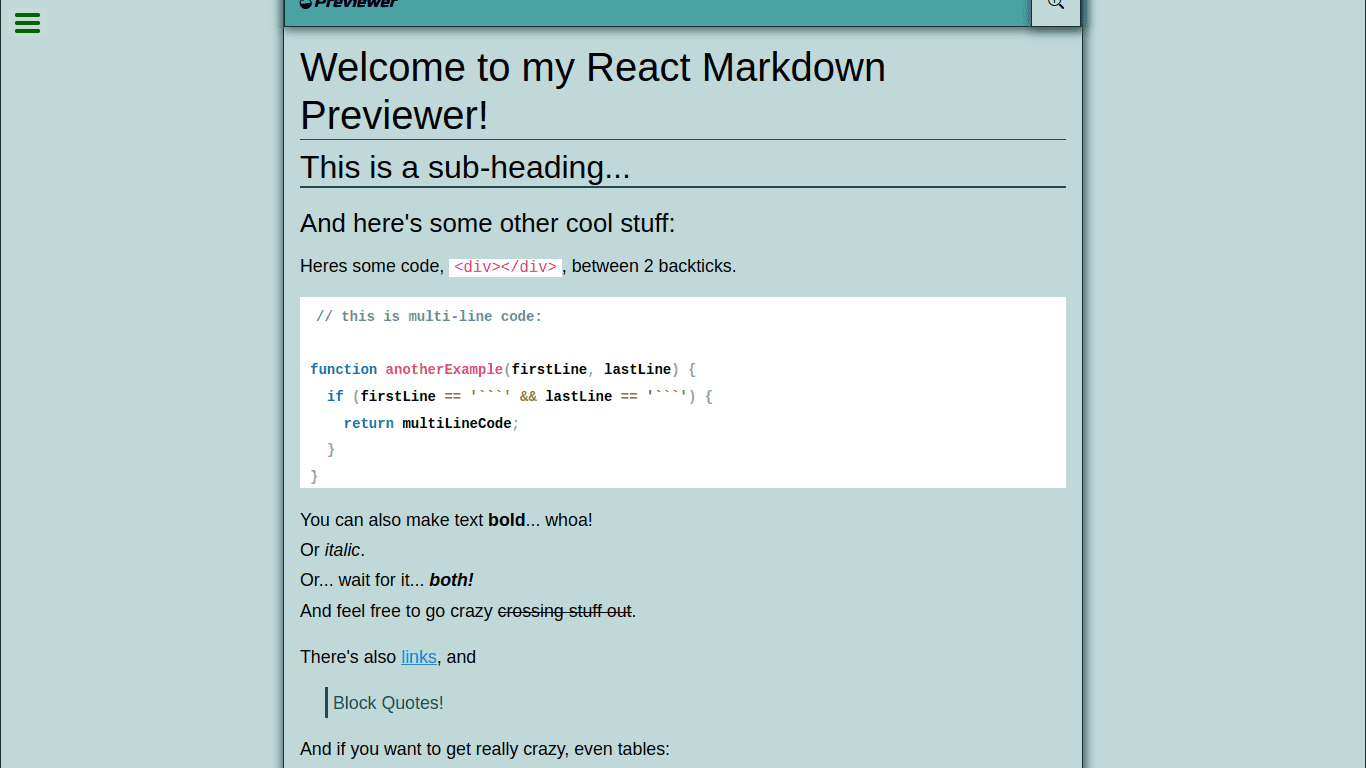Click the "This is a sub-heading..." heading

[x=683, y=167]
